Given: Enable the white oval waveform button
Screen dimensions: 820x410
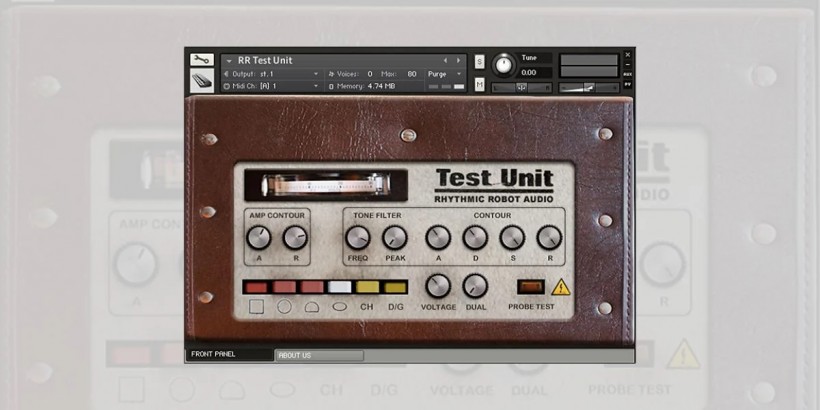Looking at the screenshot, I should [x=340, y=287].
